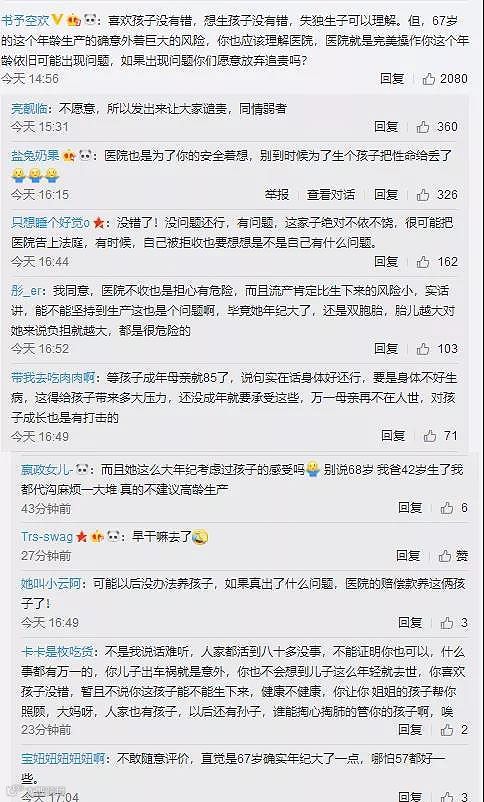Reply to the top comment from 书予空欢
Image resolution: width=484 pixels, height=802 pixels.
[392, 79]
